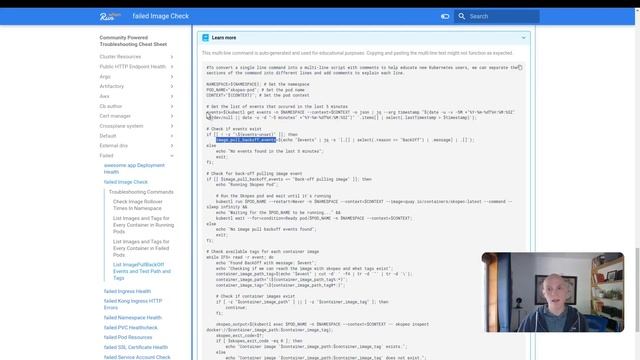Click the presenter webcam video overlay
This screenshot has width=640, height=360.
tap(553, 292)
